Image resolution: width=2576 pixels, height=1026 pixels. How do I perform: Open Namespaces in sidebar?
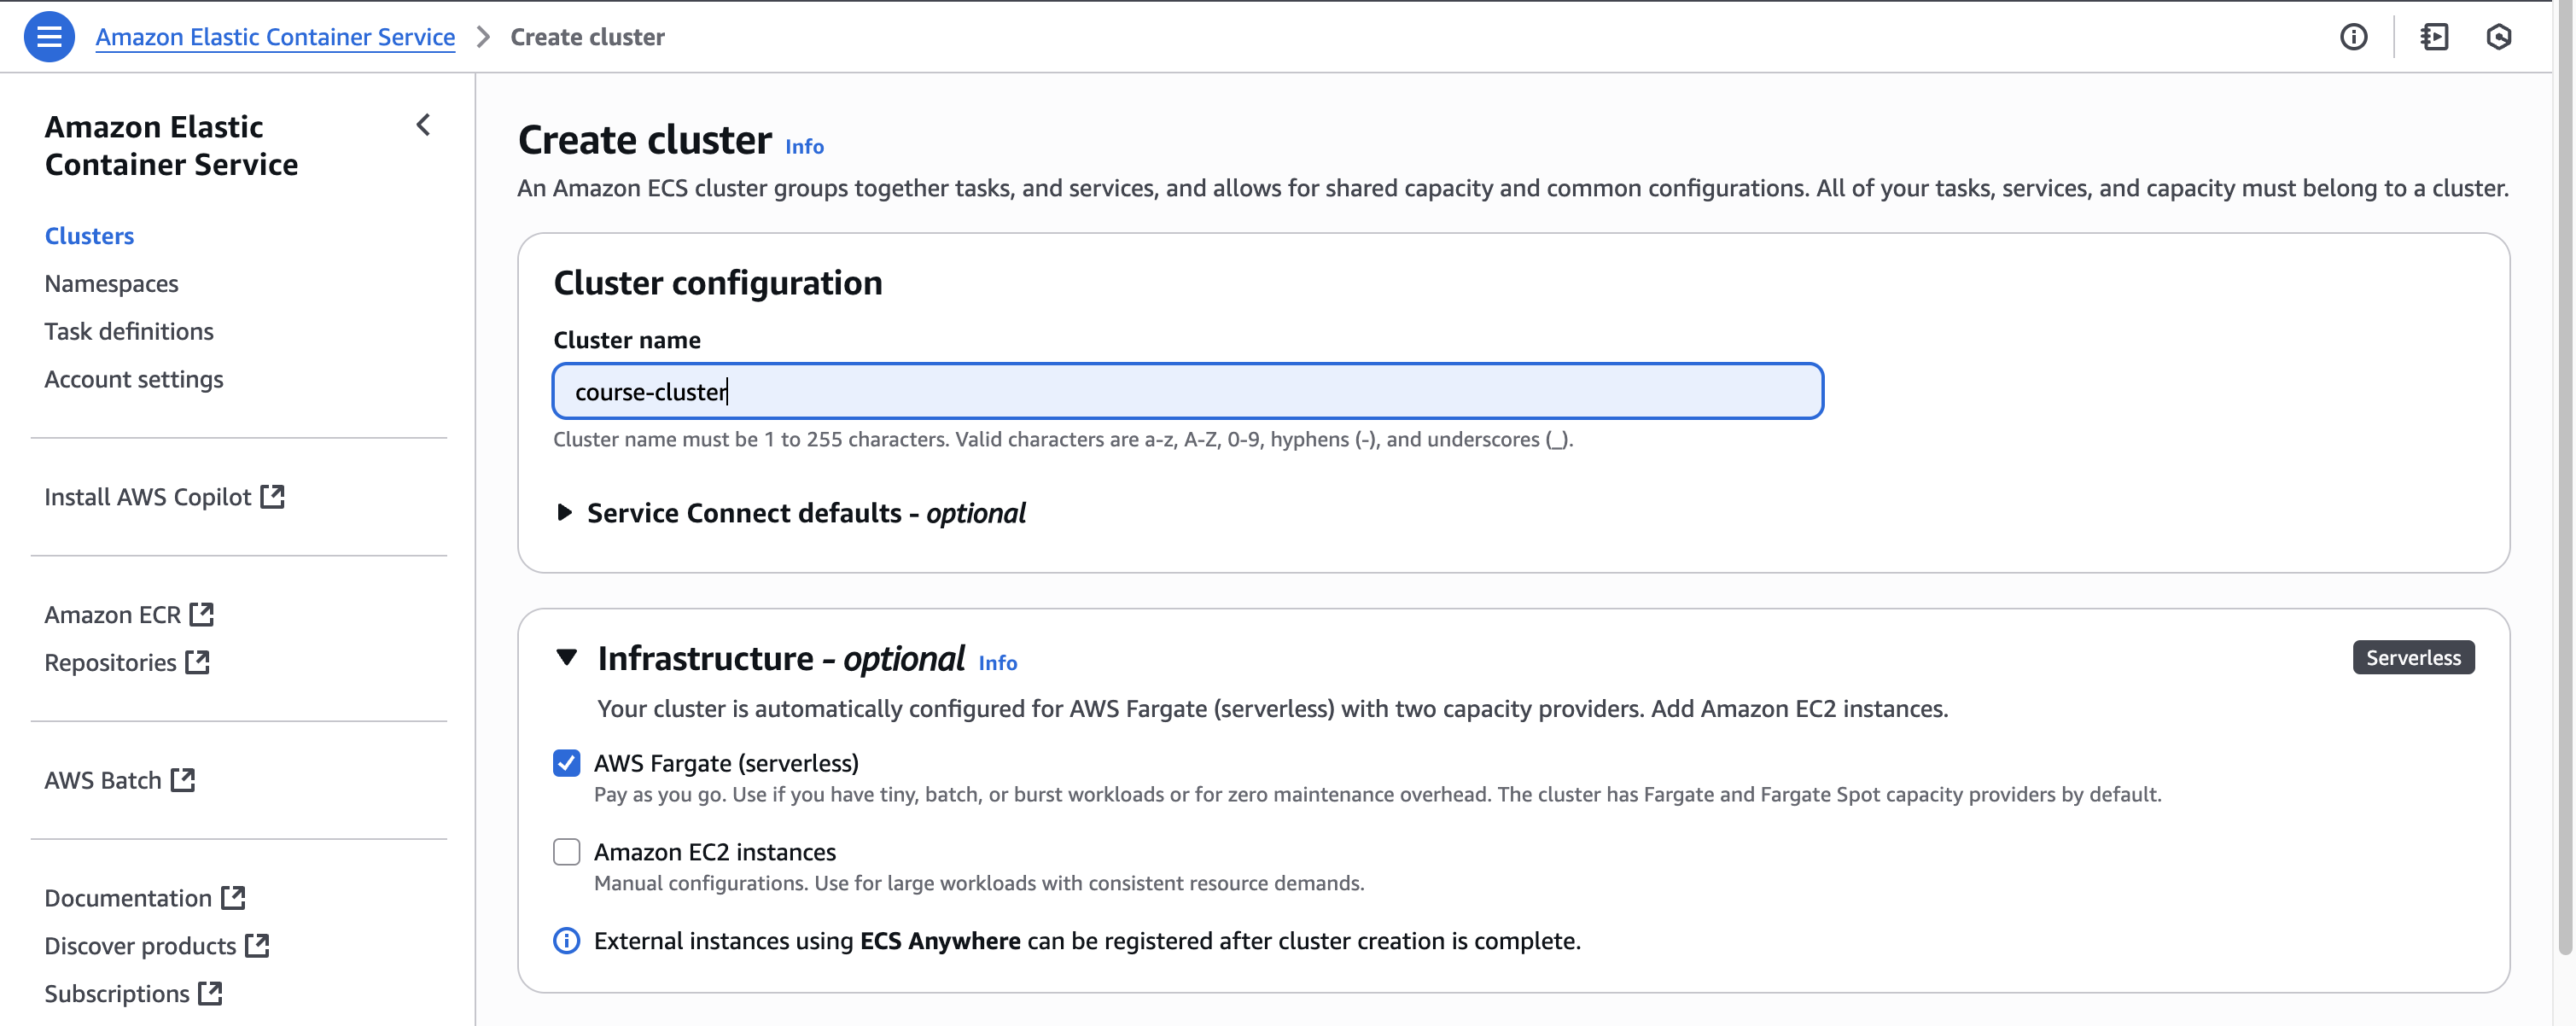tap(111, 283)
